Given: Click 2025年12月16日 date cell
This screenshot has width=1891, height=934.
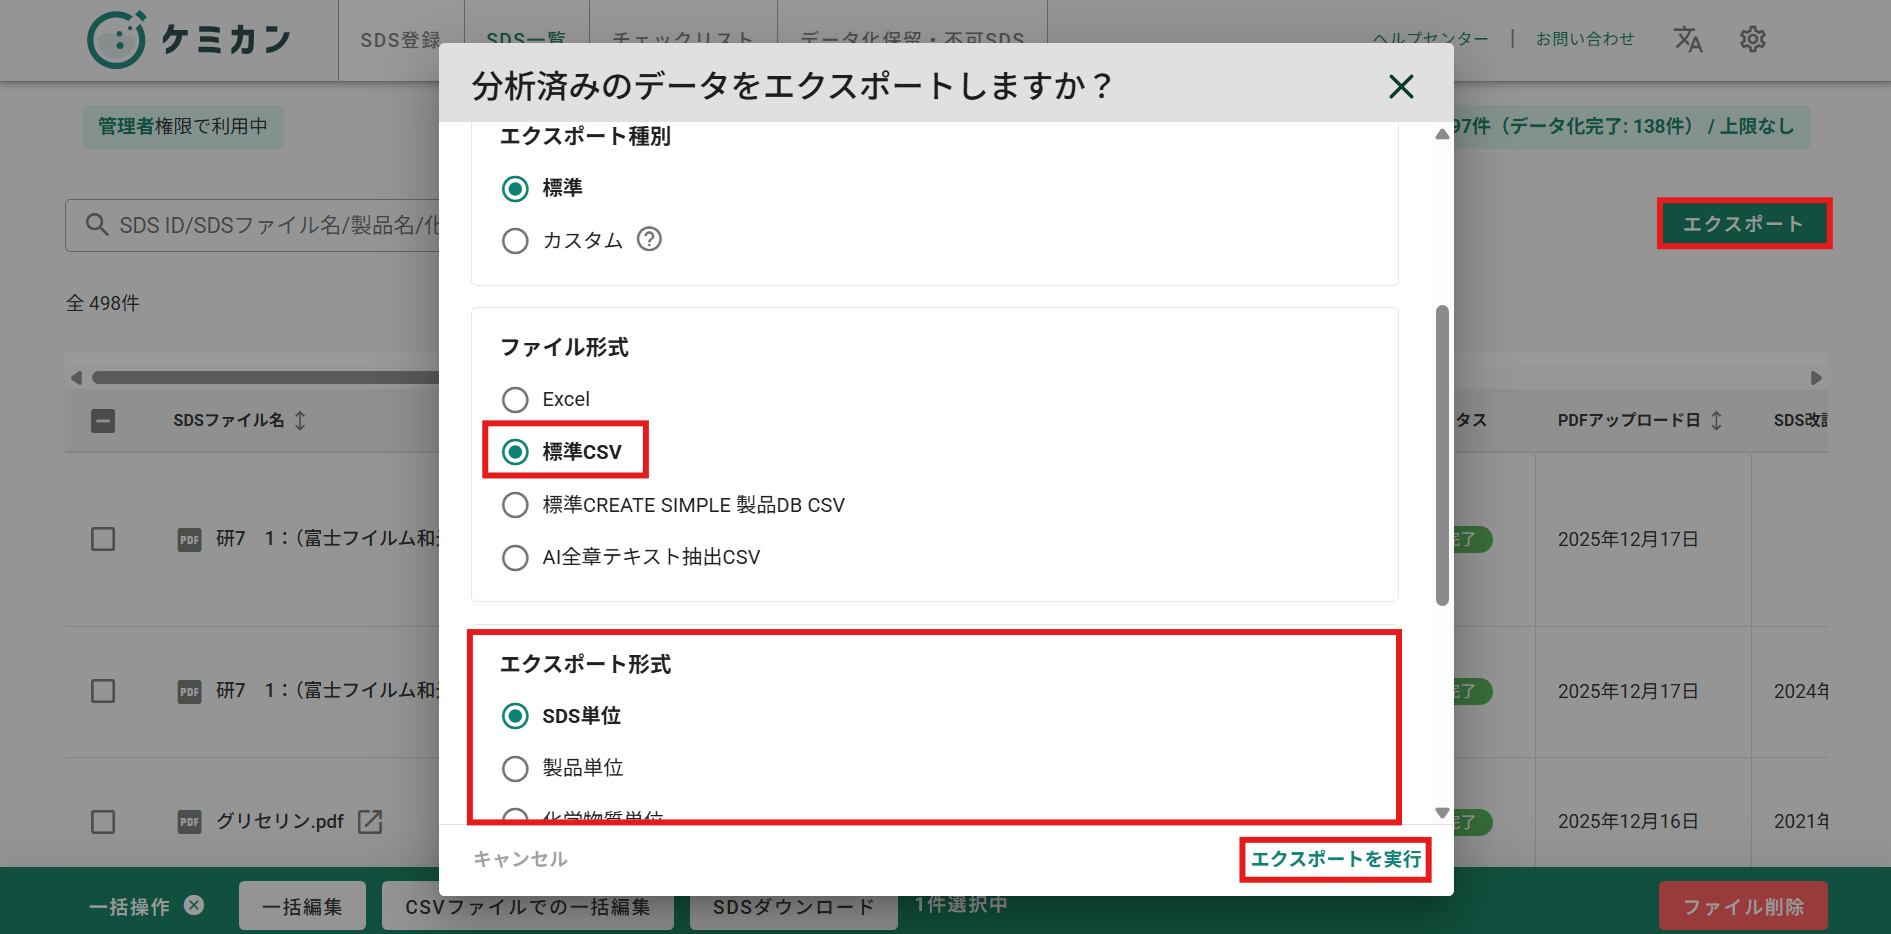Looking at the screenshot, I should (x=1628, y=821).
